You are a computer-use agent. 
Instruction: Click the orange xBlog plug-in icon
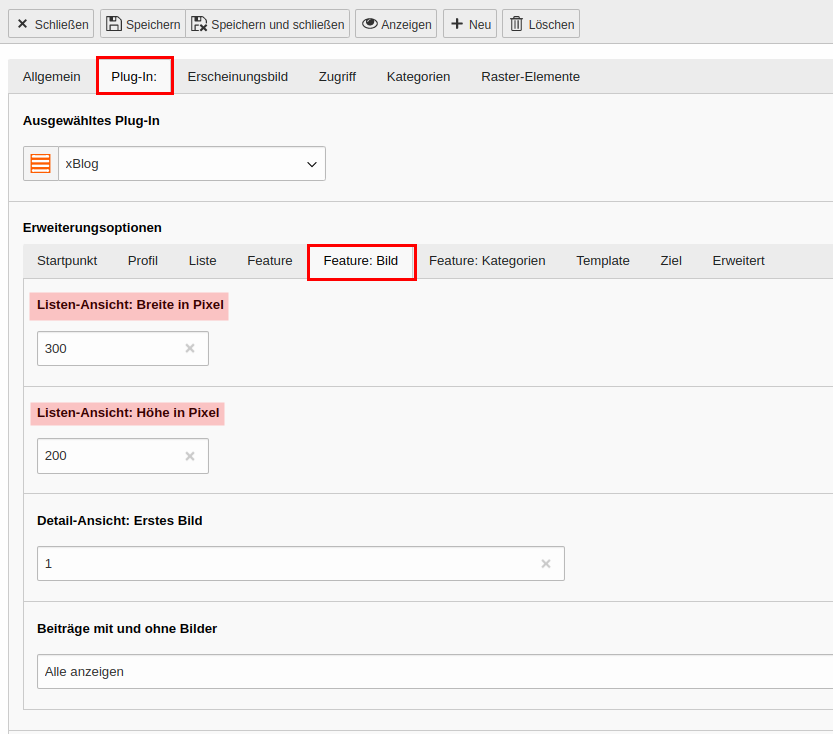(40, 164)
